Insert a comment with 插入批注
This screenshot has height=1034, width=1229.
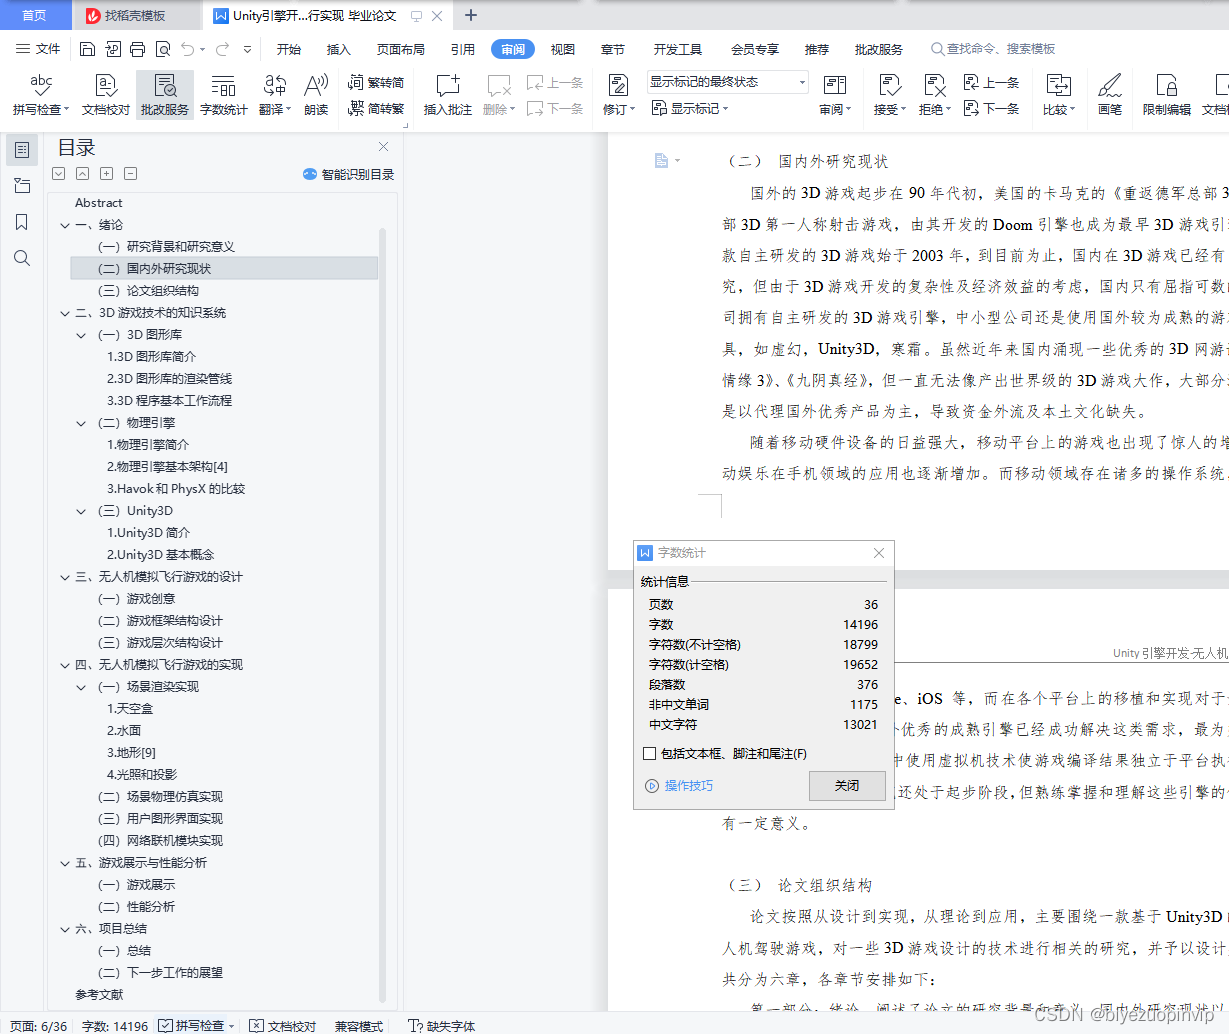coord(448,95)
